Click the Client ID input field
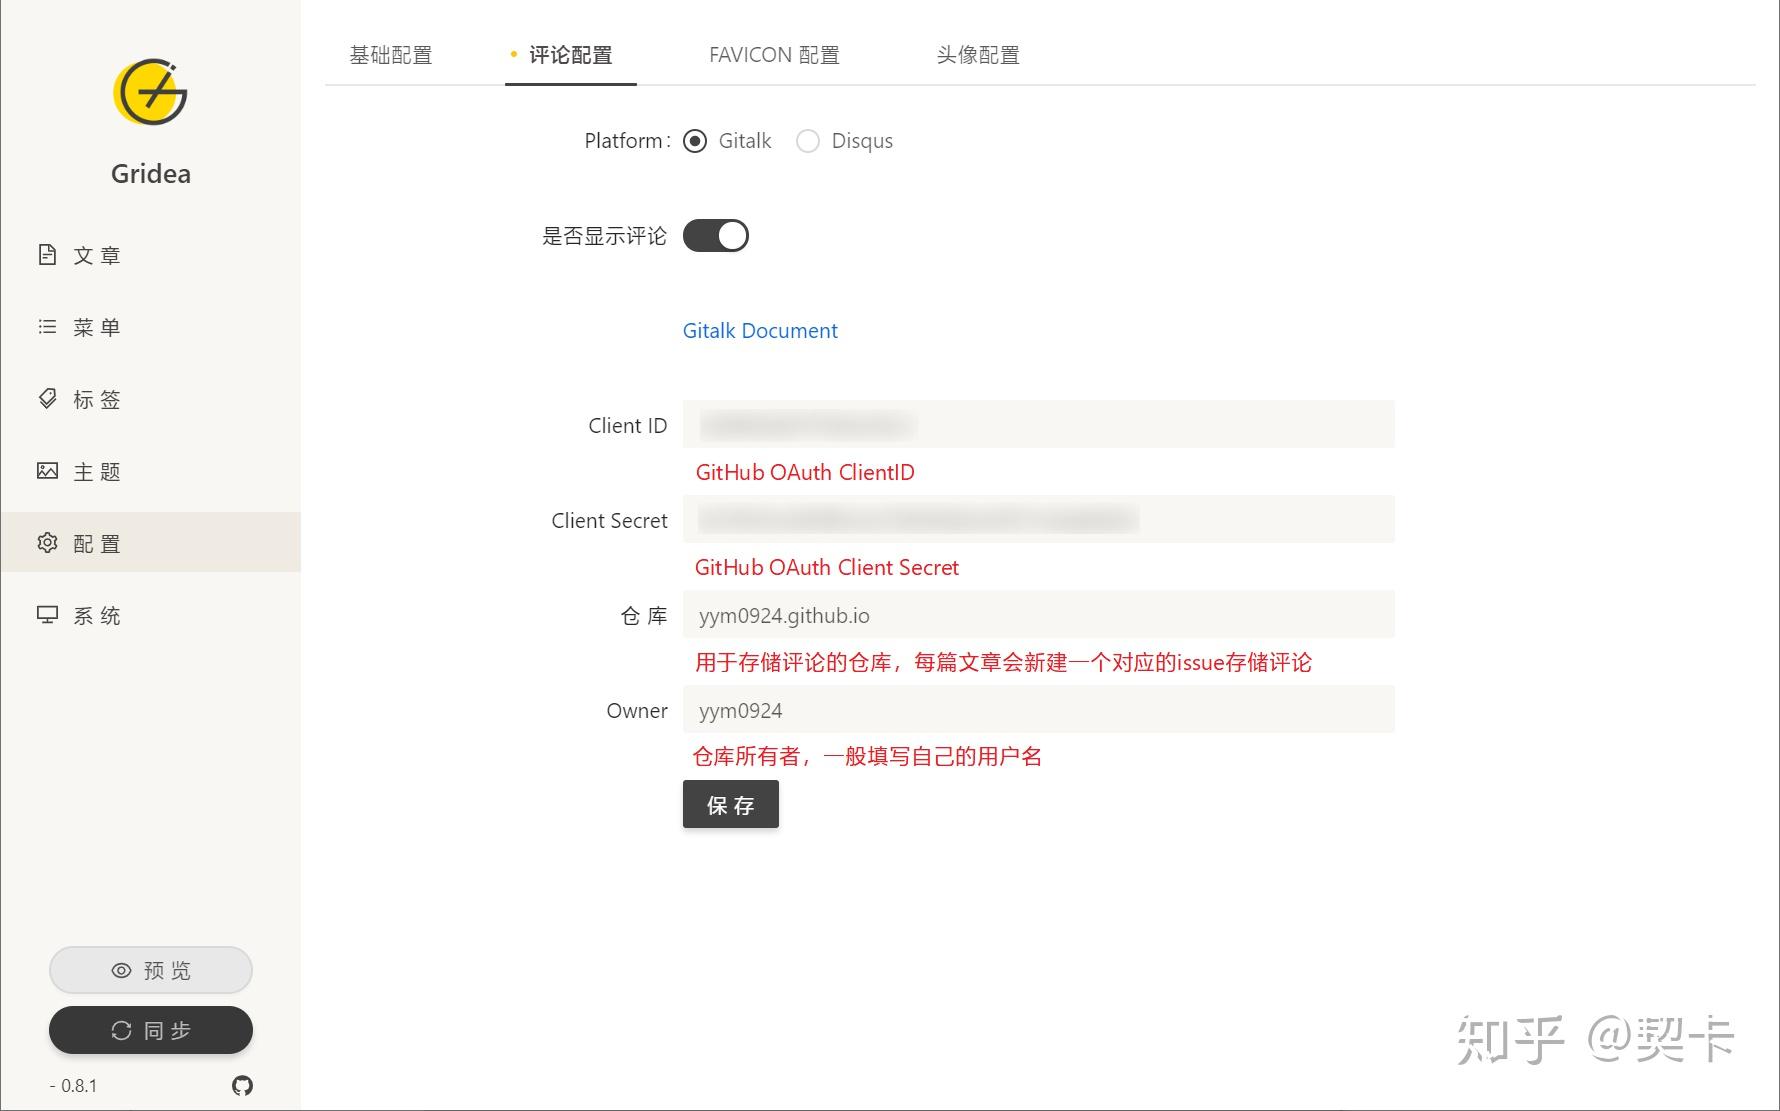The width and height of the screenshot is (1780, 1111). tap(1039, 424)
